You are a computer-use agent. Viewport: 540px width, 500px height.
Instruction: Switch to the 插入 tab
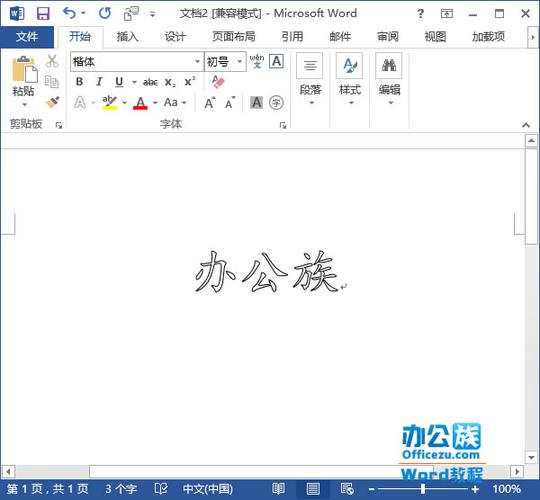pyautogui.click(x=127, y=37)
